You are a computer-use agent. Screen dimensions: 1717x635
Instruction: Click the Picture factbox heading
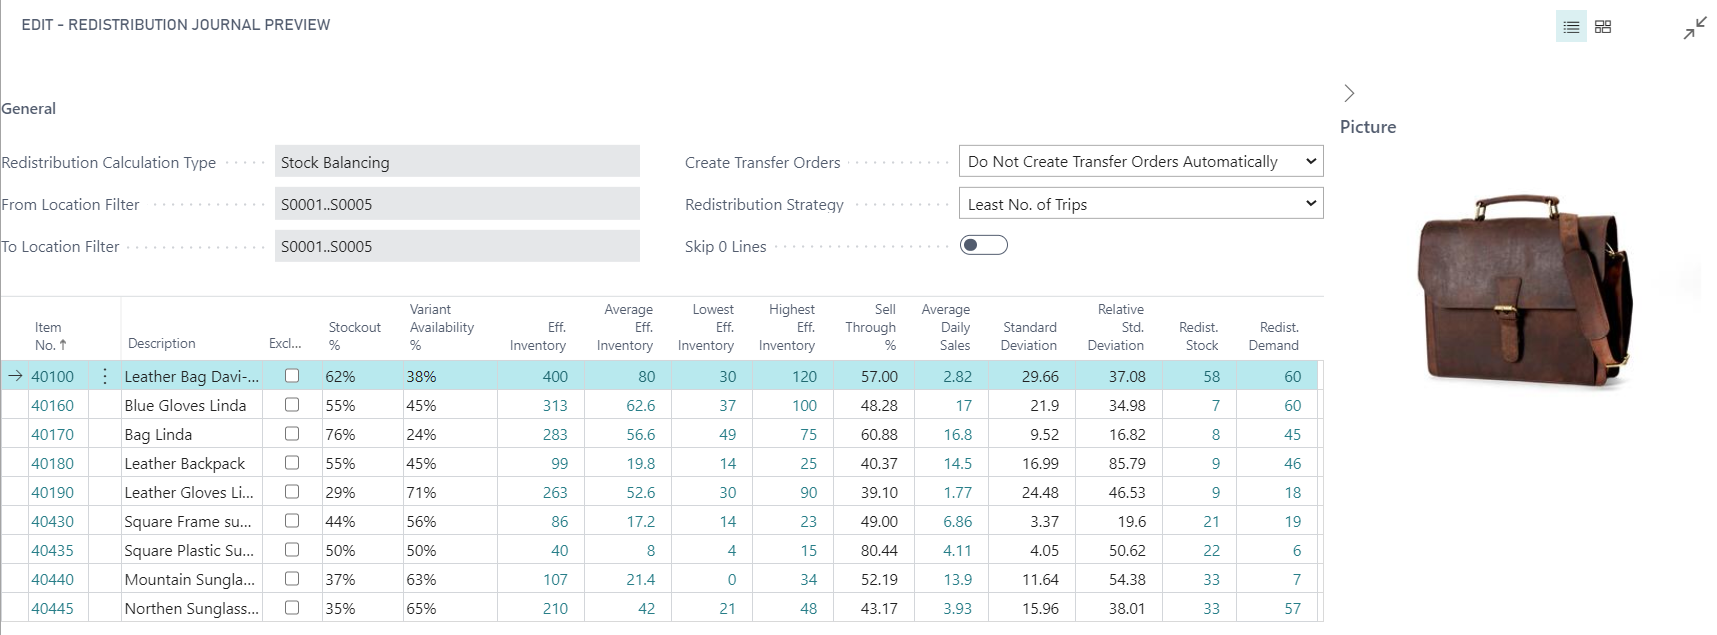tap(1367, 127)
